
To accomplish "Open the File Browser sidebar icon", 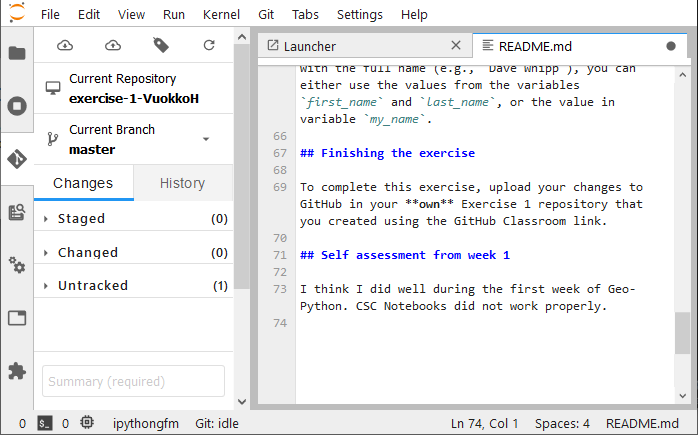I will pos(17,53).
